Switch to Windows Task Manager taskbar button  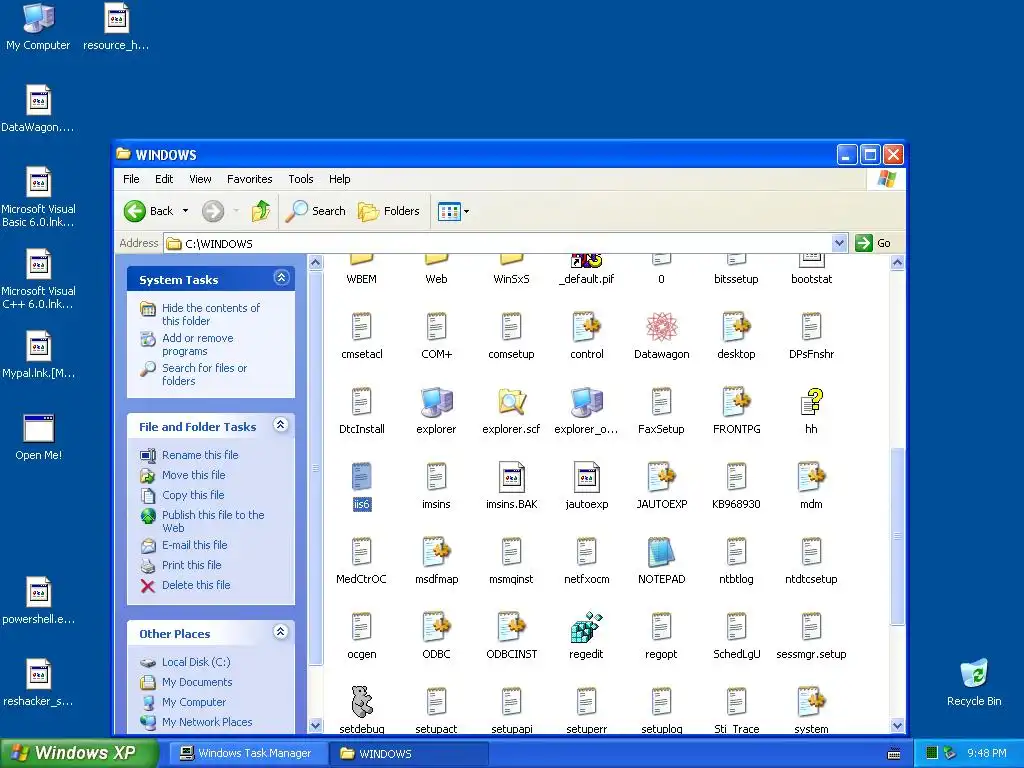click(247, 754)
